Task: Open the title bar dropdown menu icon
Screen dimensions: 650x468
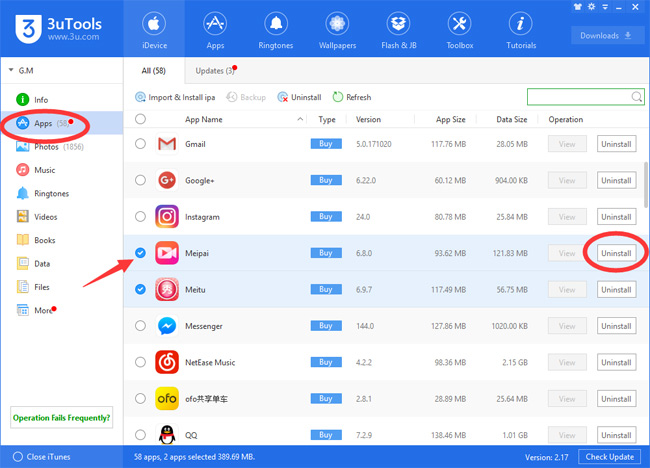Action: tap(605, 7)
